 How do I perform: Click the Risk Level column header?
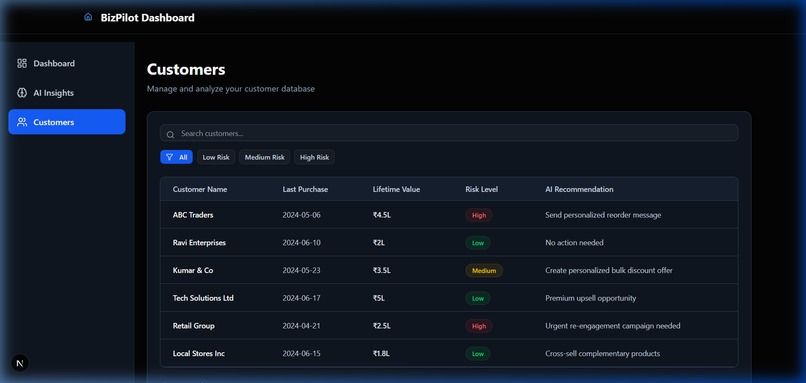482,189
